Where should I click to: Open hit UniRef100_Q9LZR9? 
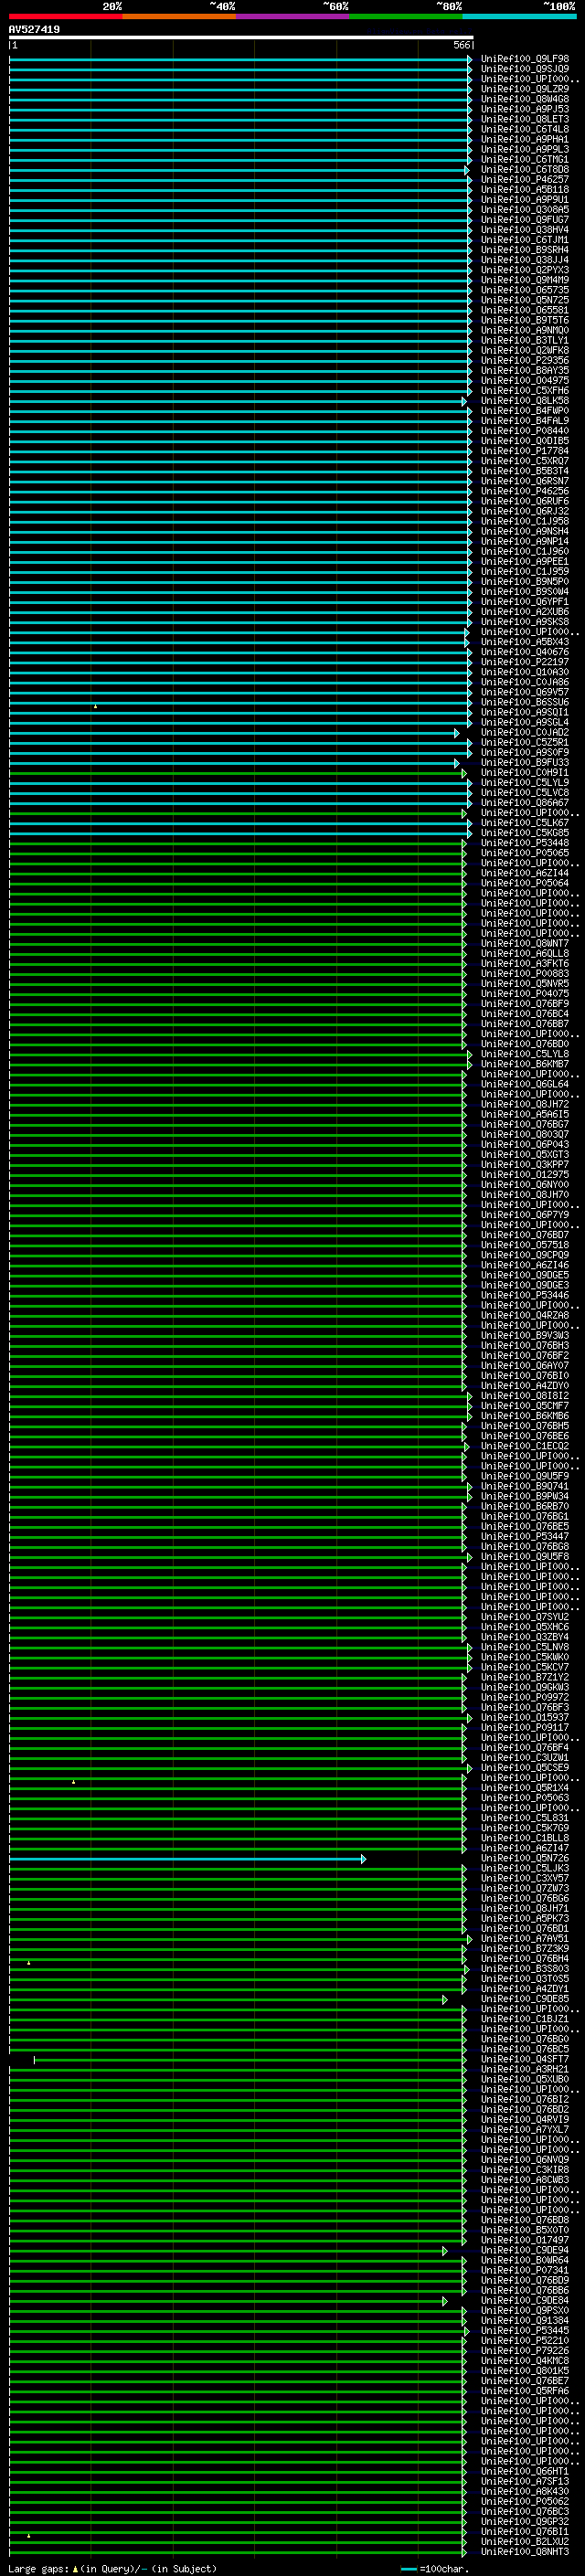click(x=525, y=89)
